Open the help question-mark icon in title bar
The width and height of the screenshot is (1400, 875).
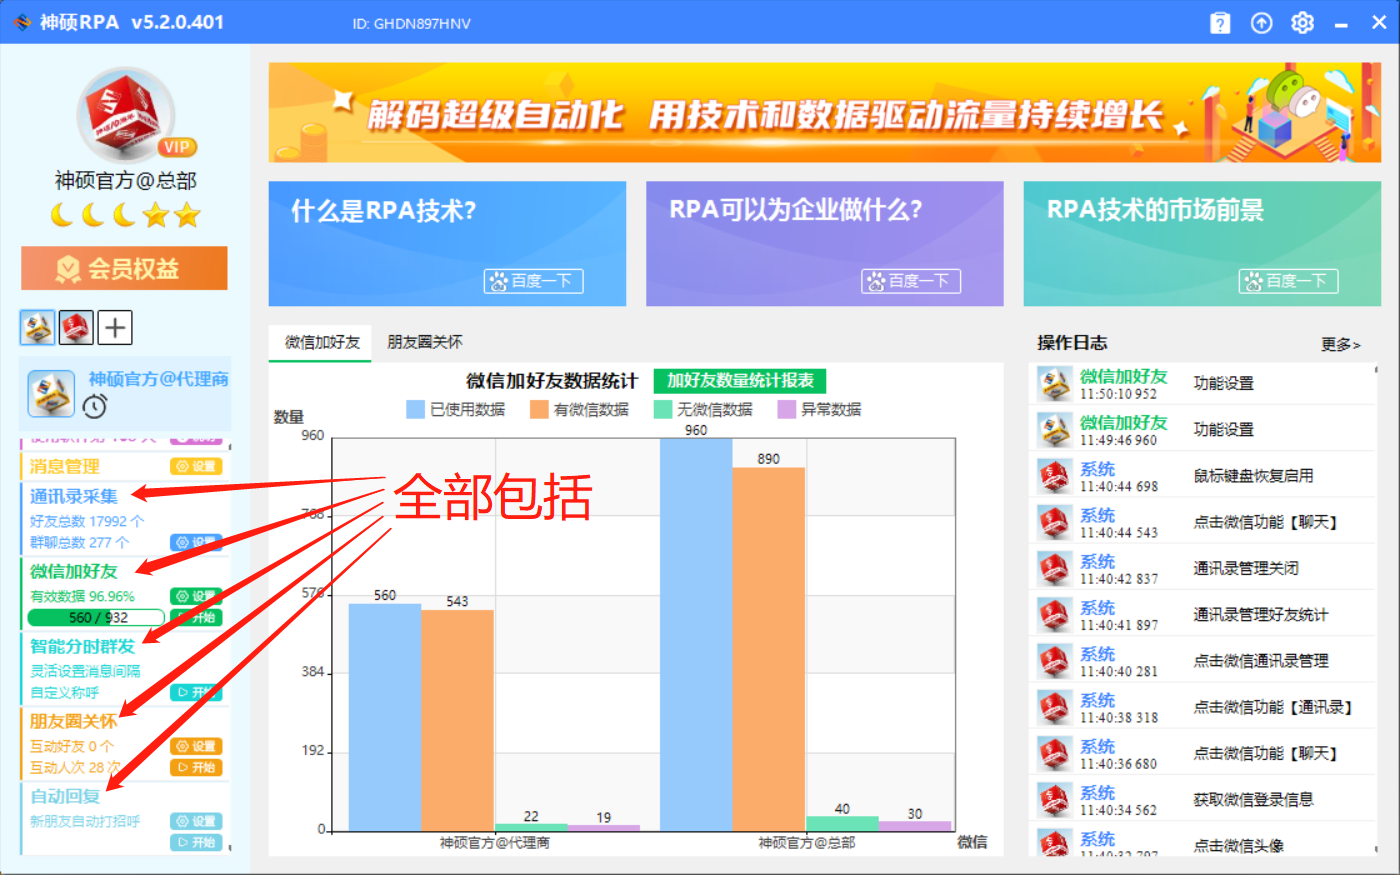(x=1220, y=23)
